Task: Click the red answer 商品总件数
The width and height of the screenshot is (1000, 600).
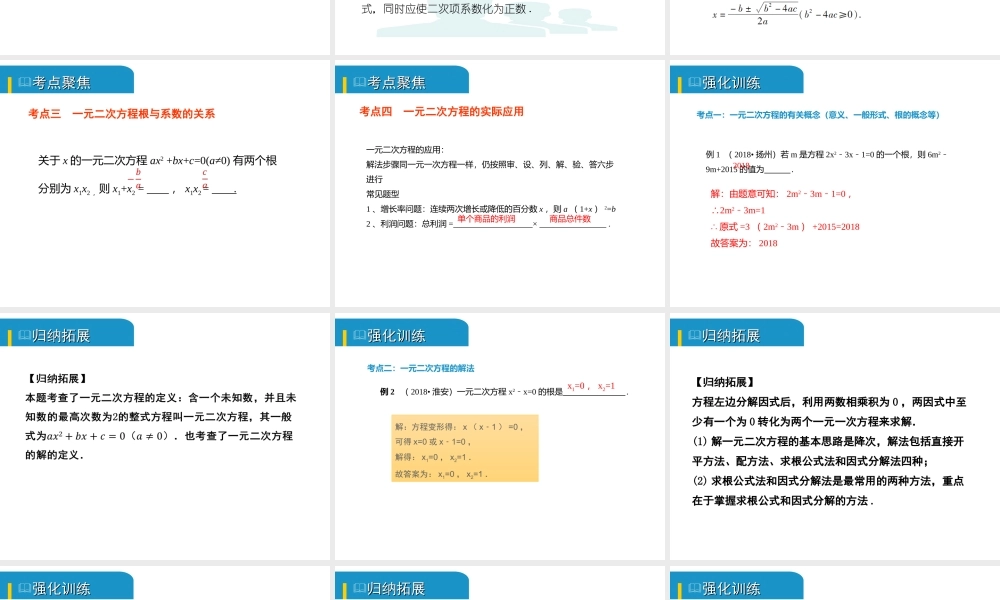Action: tap(570, 219)
